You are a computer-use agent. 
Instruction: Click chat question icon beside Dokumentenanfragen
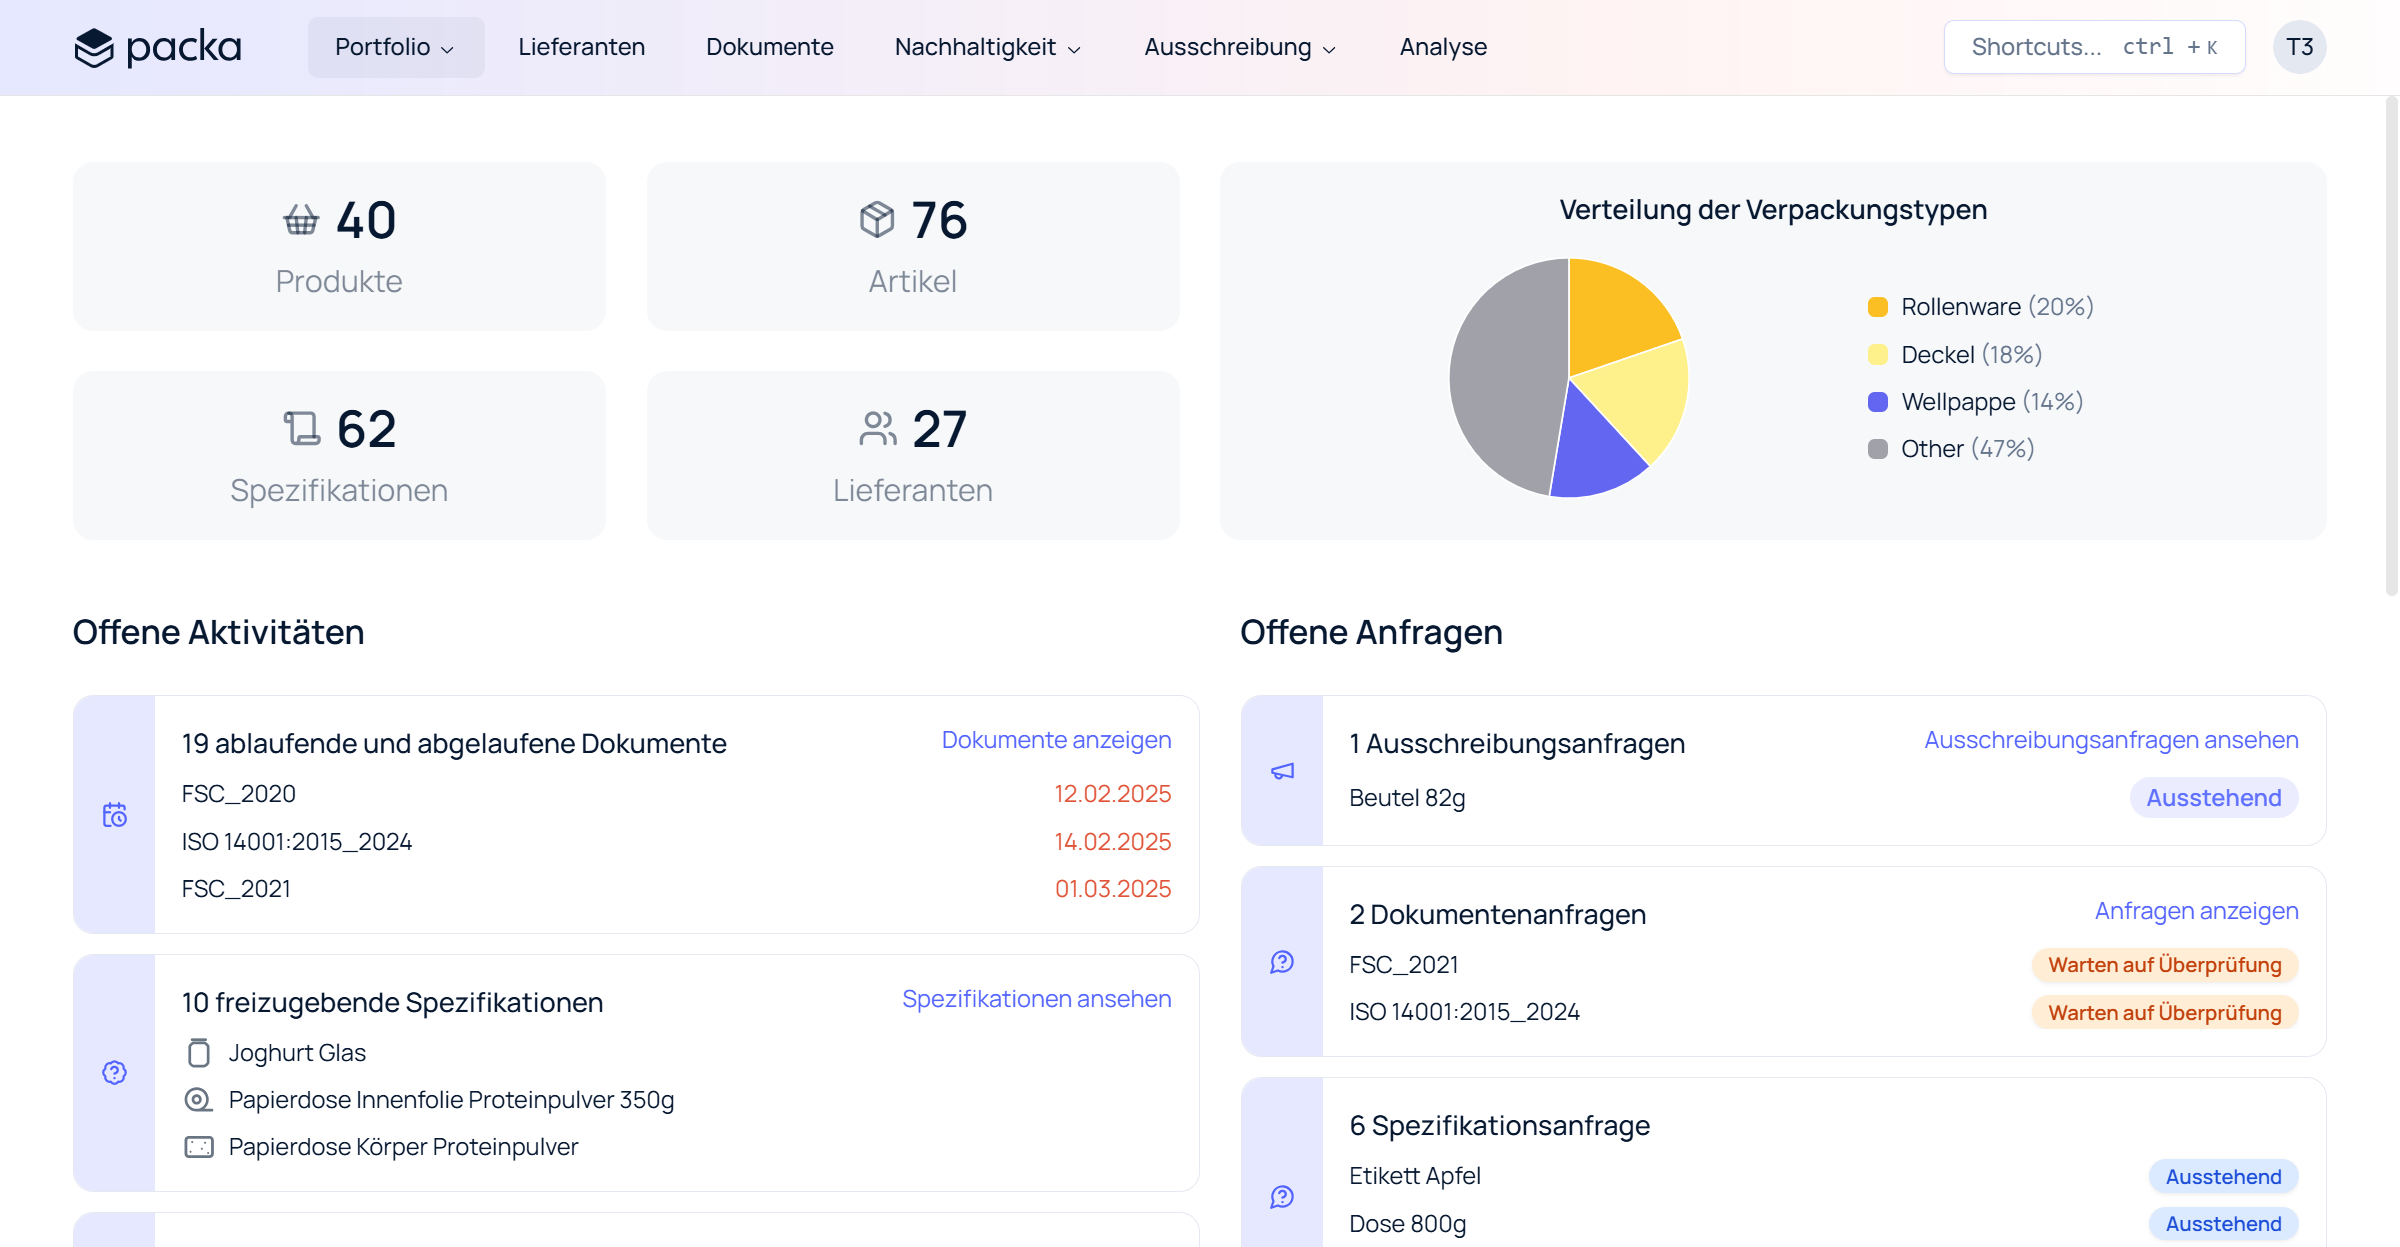[1282, 962]
